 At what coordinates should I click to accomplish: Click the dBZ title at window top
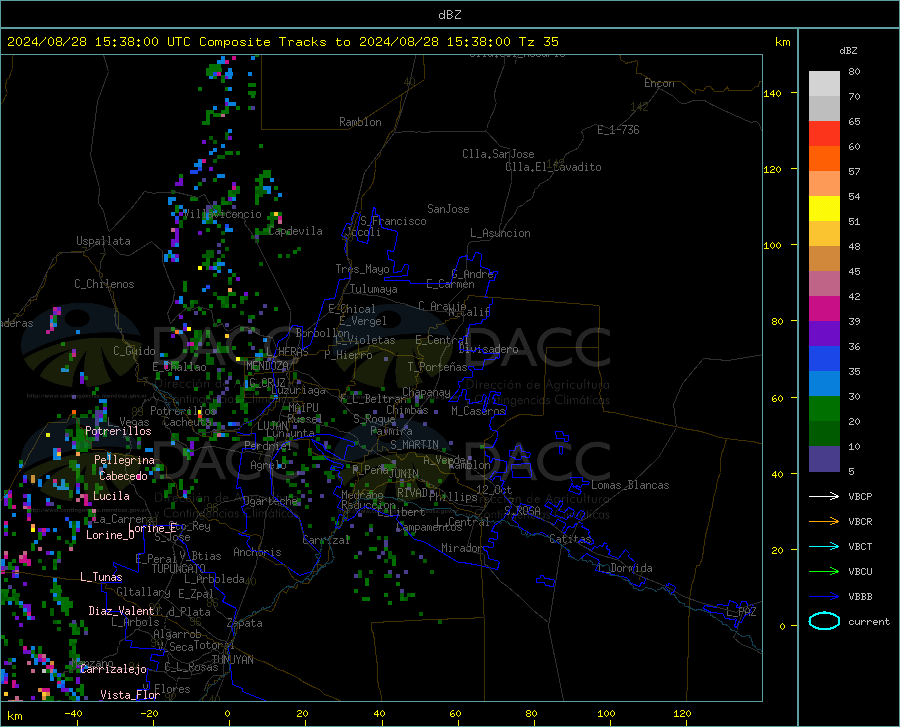[x=449, y=14]
